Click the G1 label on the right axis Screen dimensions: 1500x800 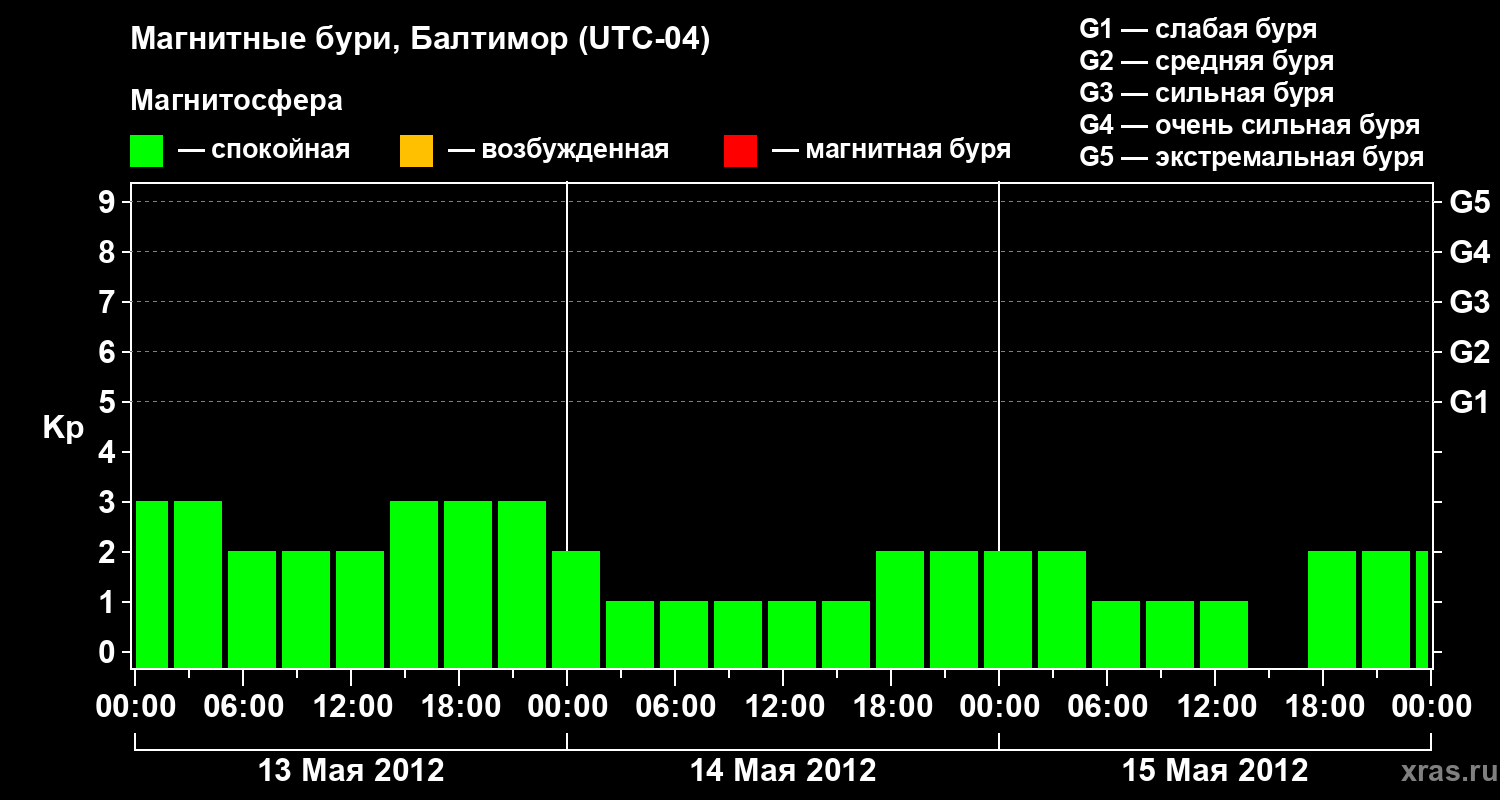tap(1470, 402)
